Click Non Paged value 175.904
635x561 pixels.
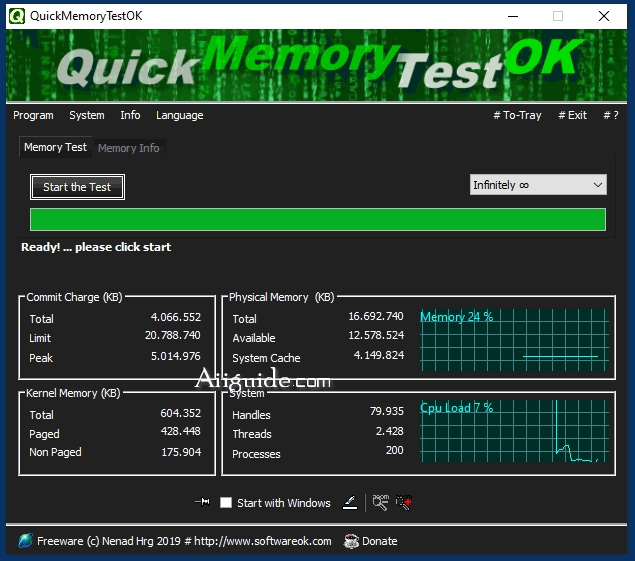click(181, 452)
